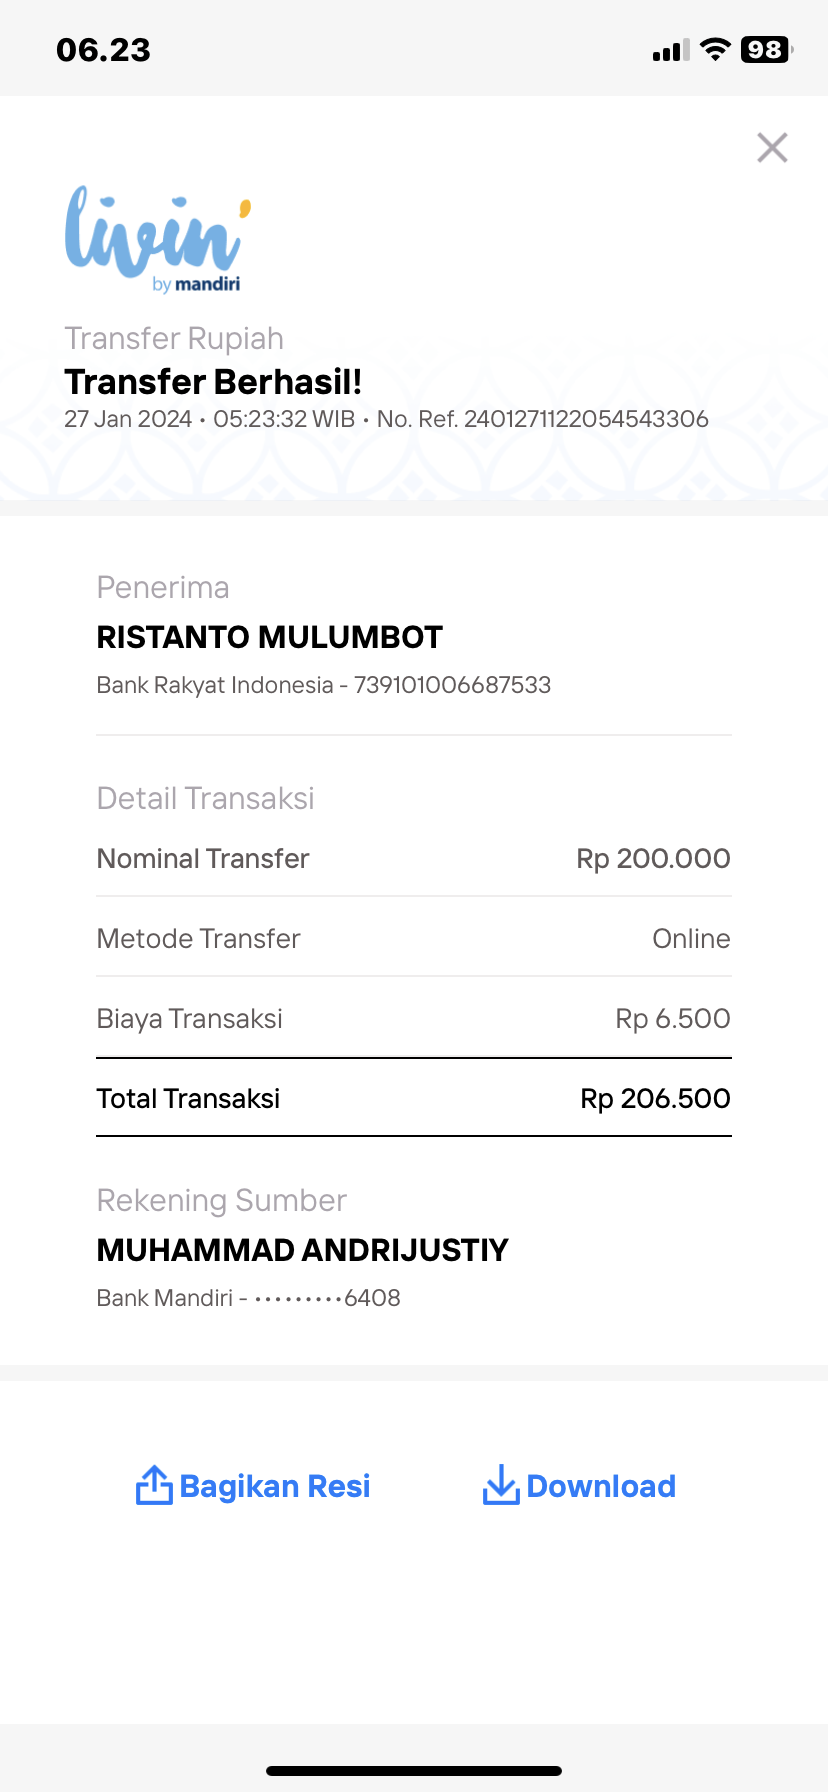
Task: Tap the masked Bank Mandiri account 6408
Action: (249, 1298)
